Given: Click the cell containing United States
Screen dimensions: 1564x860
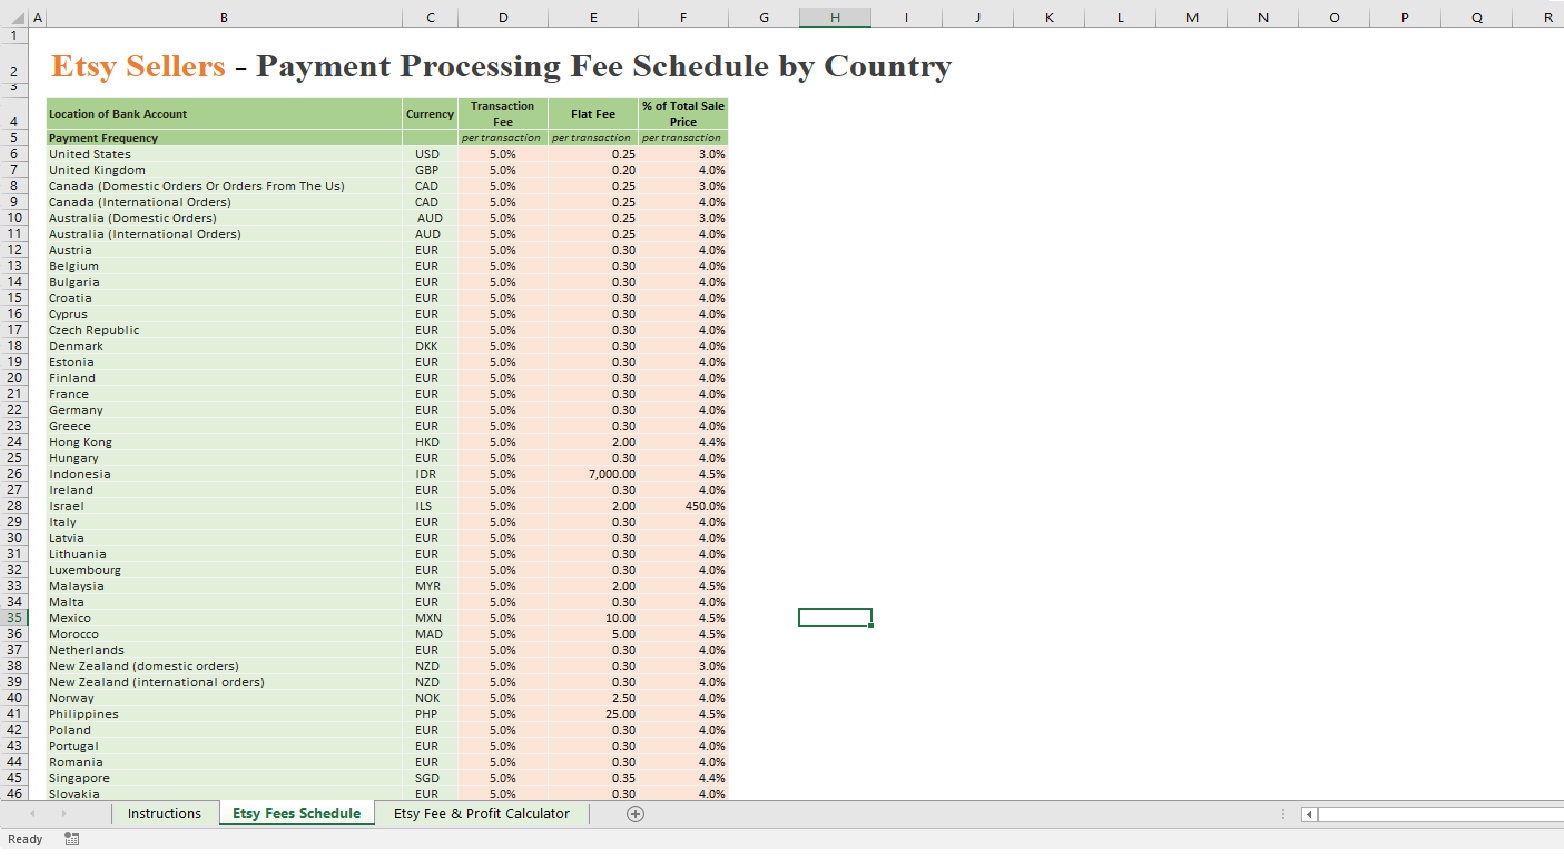Looking at the screenshot, I should [x=90, y=153].
